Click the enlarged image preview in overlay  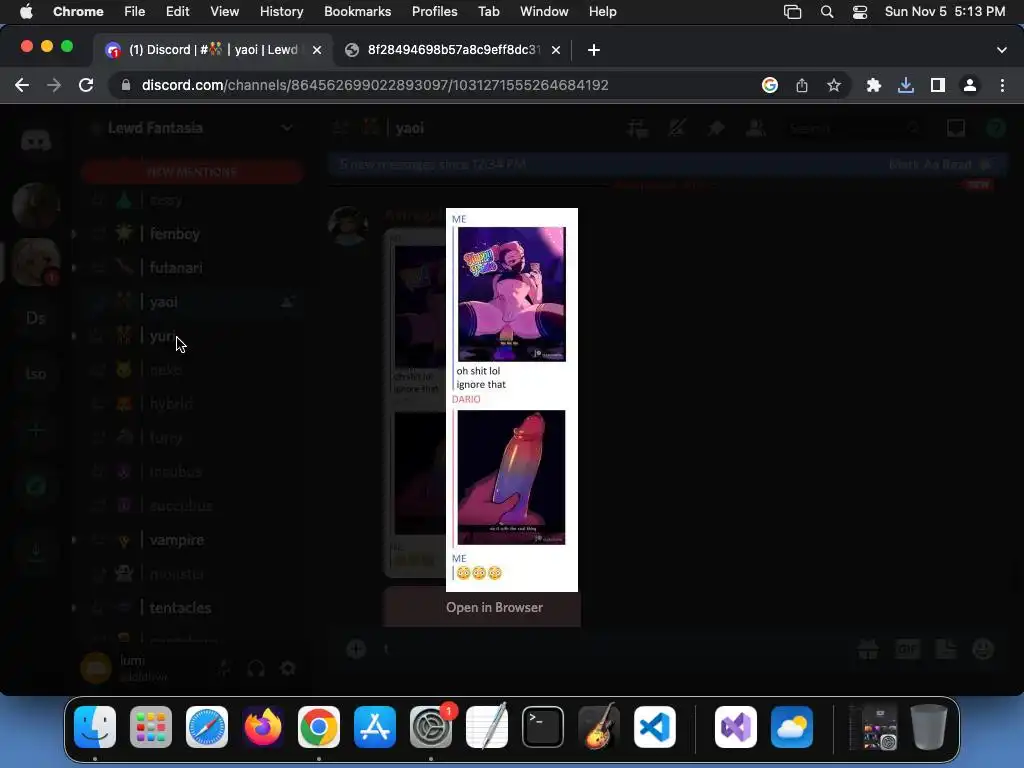(512, 400)
